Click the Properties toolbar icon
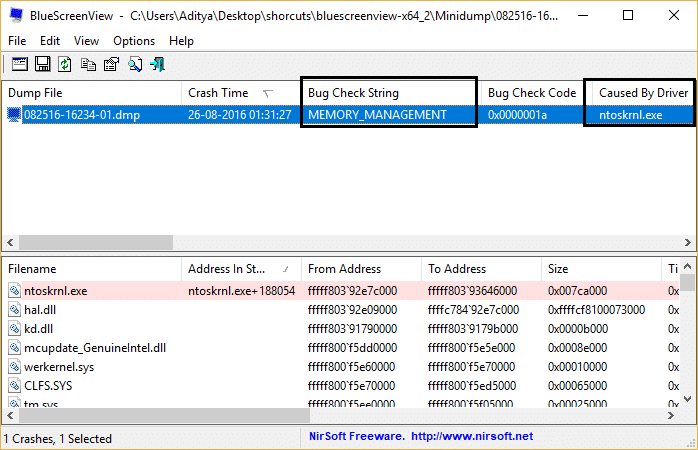 click(x=111, y=64)
